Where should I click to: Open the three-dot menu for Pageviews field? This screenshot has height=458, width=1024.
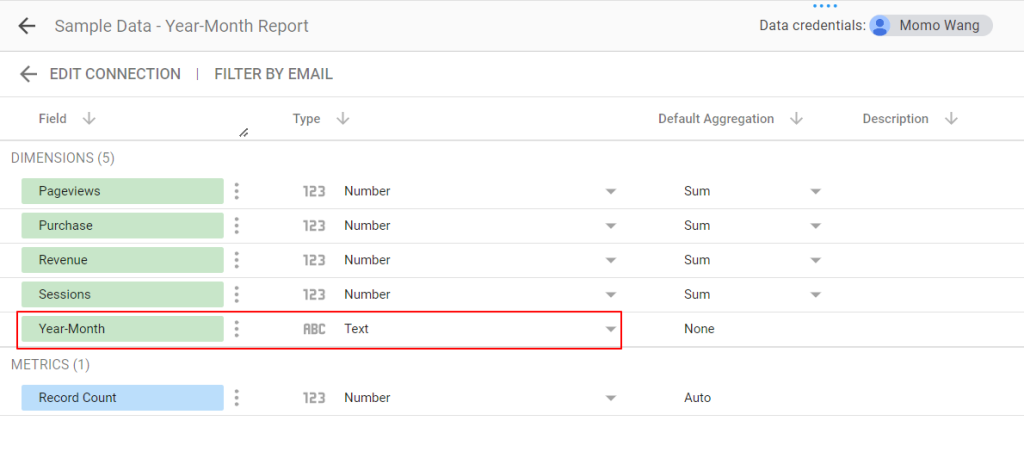coord(236,191)
